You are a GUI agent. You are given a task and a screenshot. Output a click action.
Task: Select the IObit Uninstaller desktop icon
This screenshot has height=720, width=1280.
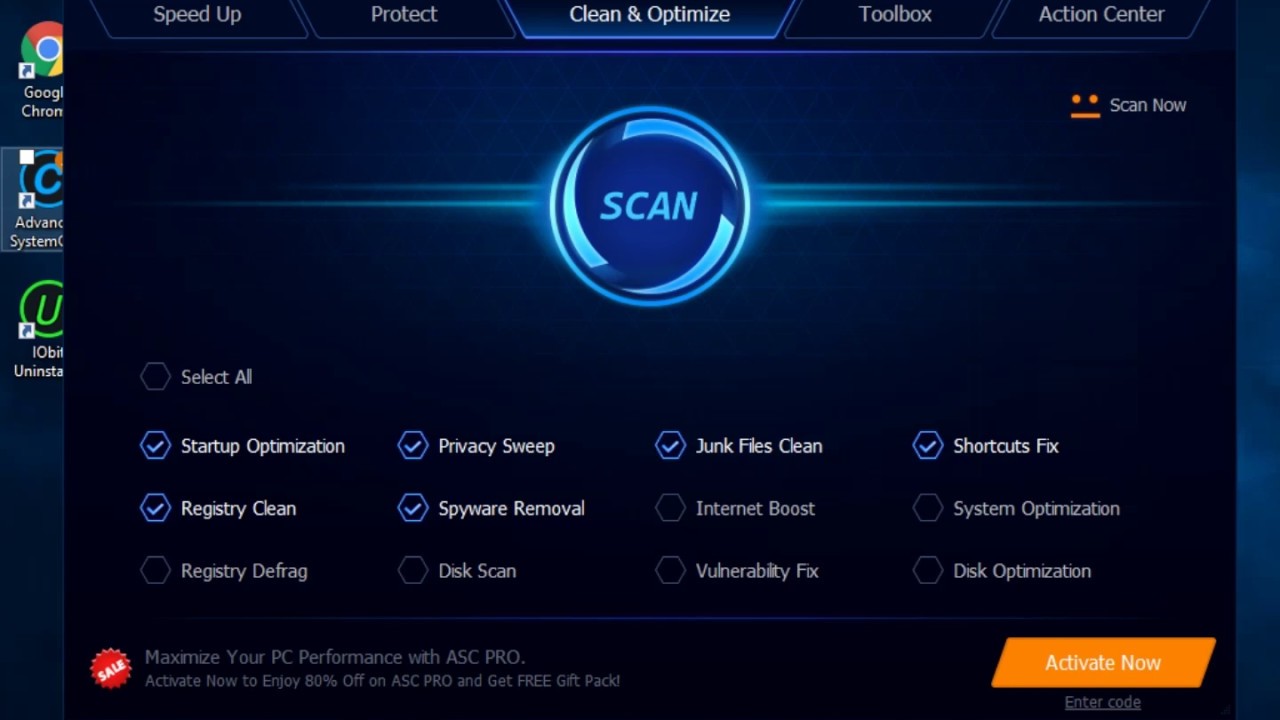tap(39, 329)
